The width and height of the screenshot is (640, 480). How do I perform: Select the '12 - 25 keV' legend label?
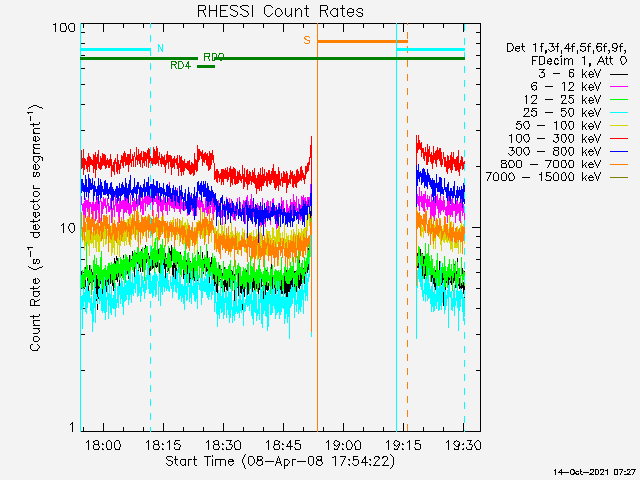tap(562, 100)
